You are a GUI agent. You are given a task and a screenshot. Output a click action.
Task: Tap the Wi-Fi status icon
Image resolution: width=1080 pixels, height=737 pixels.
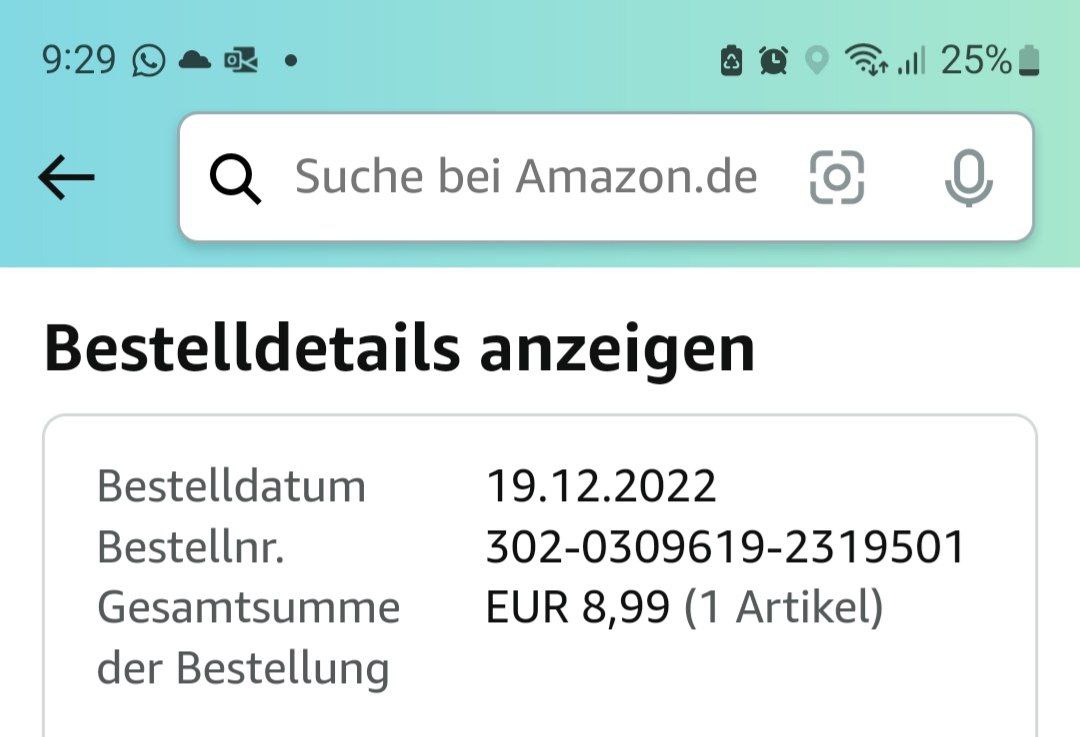866,61
